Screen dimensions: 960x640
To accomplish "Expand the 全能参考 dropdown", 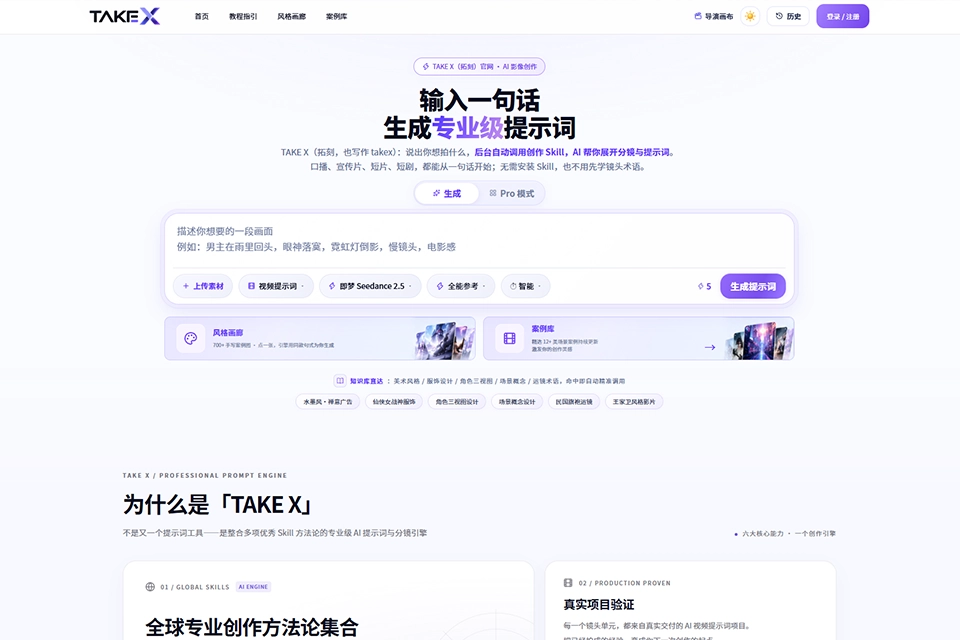I will pyautogui.click(x=461, y=286).
